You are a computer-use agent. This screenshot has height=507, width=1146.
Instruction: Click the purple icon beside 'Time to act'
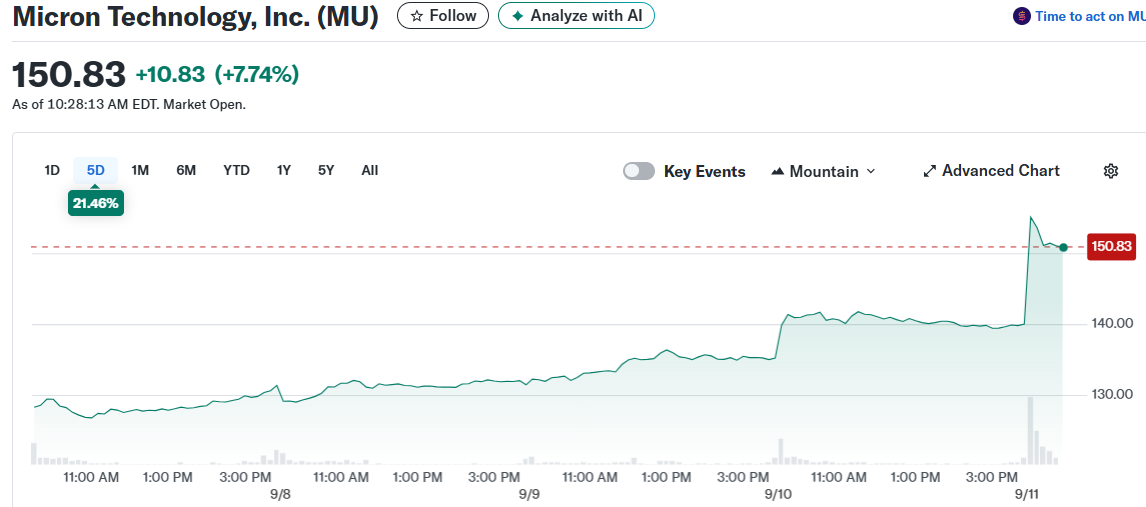pyautogui.click(x=1022, y=16)
